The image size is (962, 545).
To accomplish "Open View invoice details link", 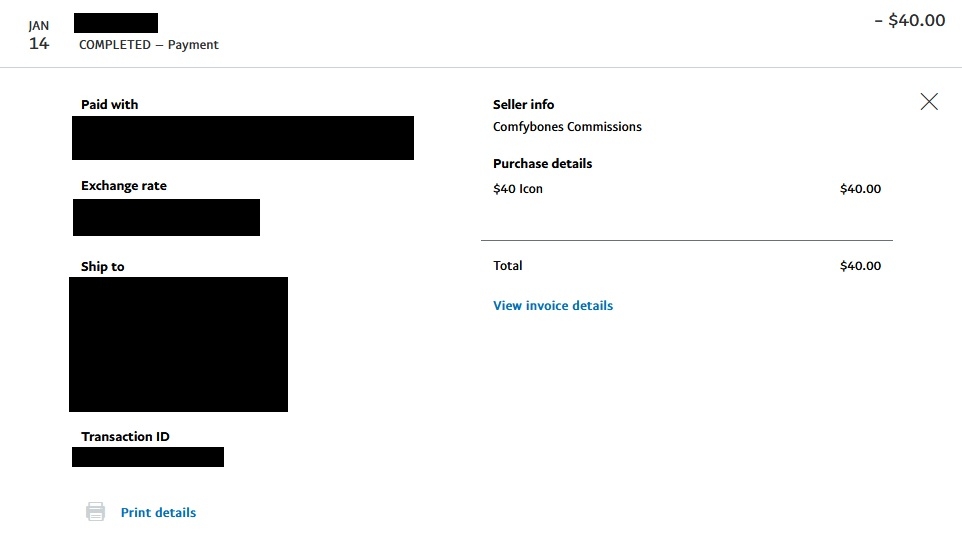I will (553, 305).
